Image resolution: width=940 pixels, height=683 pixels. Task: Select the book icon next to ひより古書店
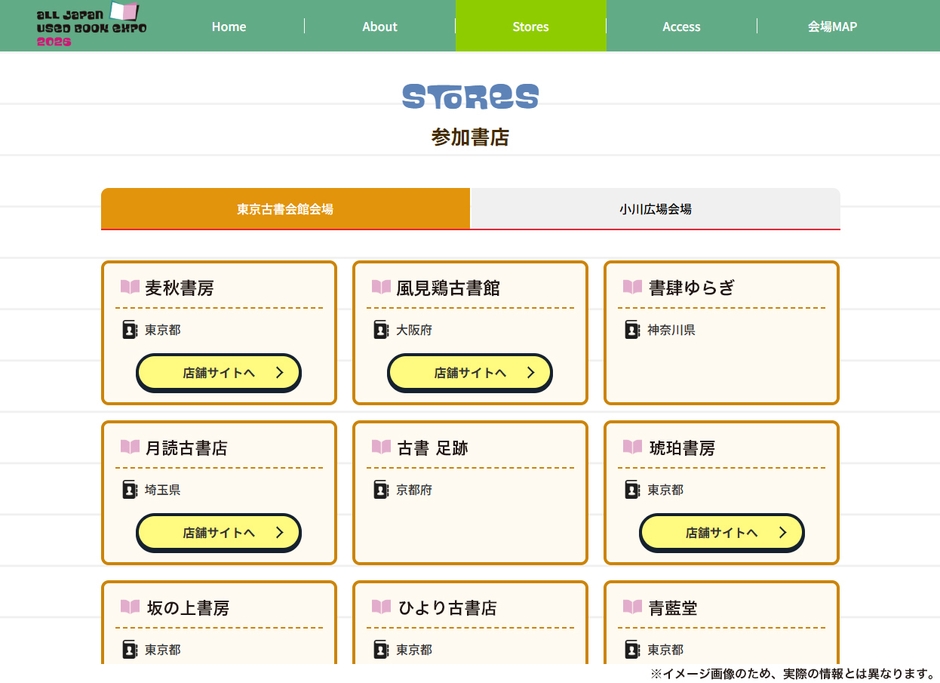pos(381,607)
